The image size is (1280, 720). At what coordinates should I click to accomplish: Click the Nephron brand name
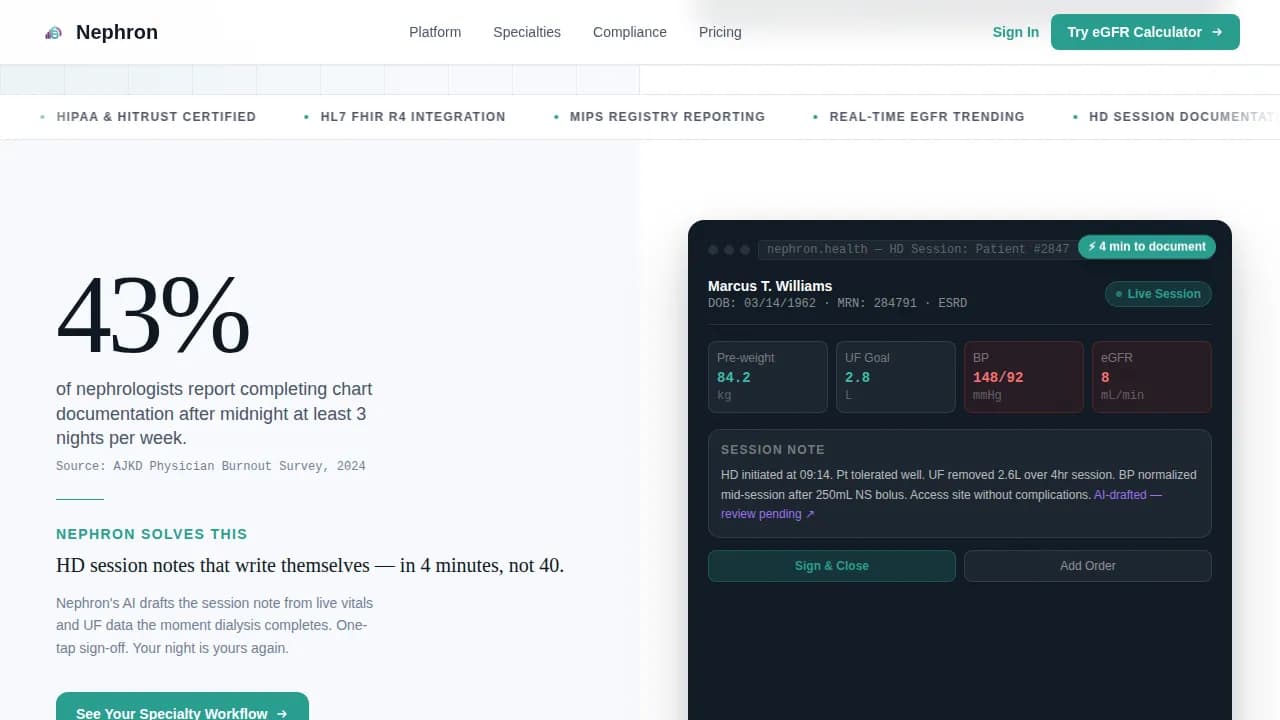click(117, 32)
